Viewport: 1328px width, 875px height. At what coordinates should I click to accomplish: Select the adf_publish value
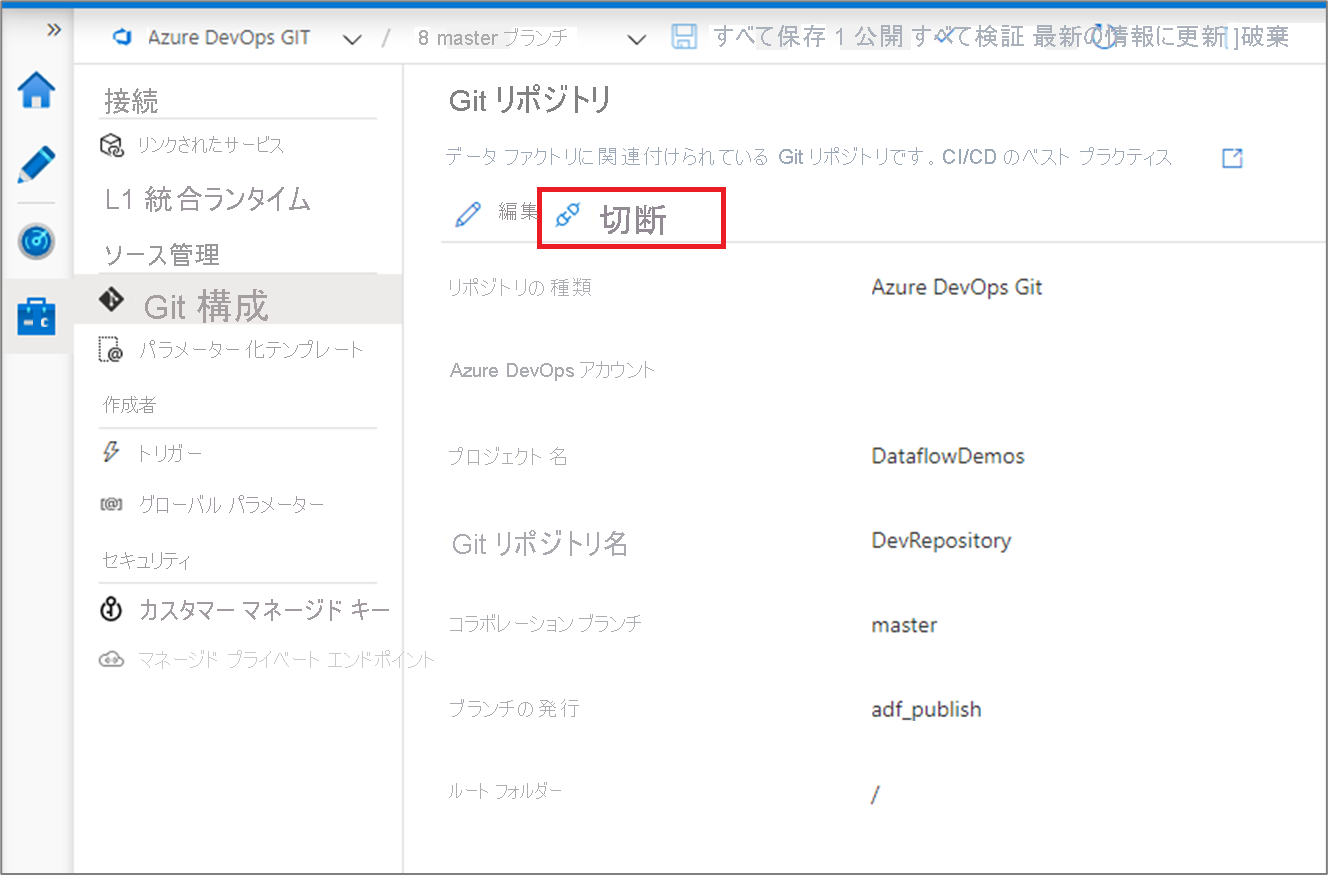926,710
